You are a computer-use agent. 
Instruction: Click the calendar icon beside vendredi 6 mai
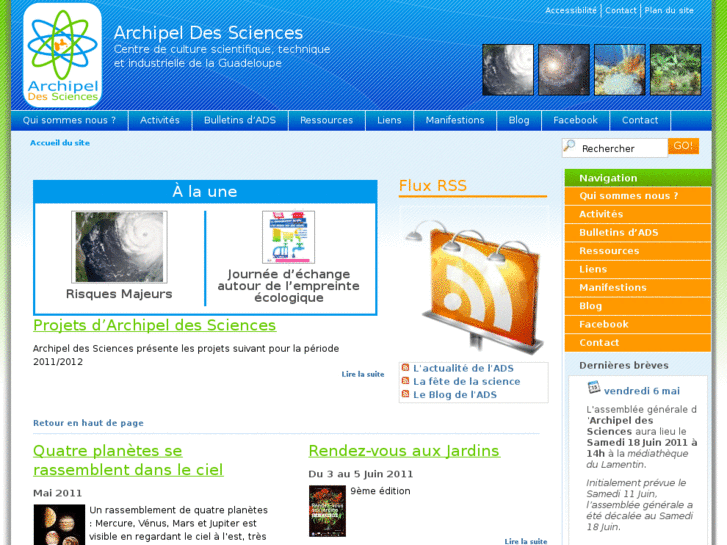[x=593, y=387]
